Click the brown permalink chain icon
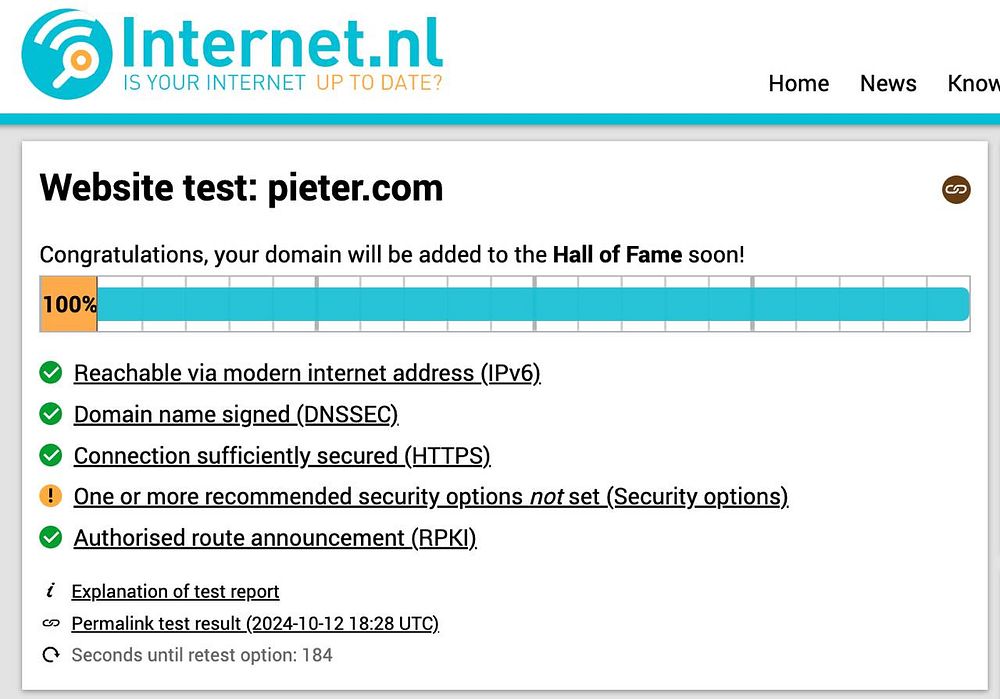 tap(956, 189)
